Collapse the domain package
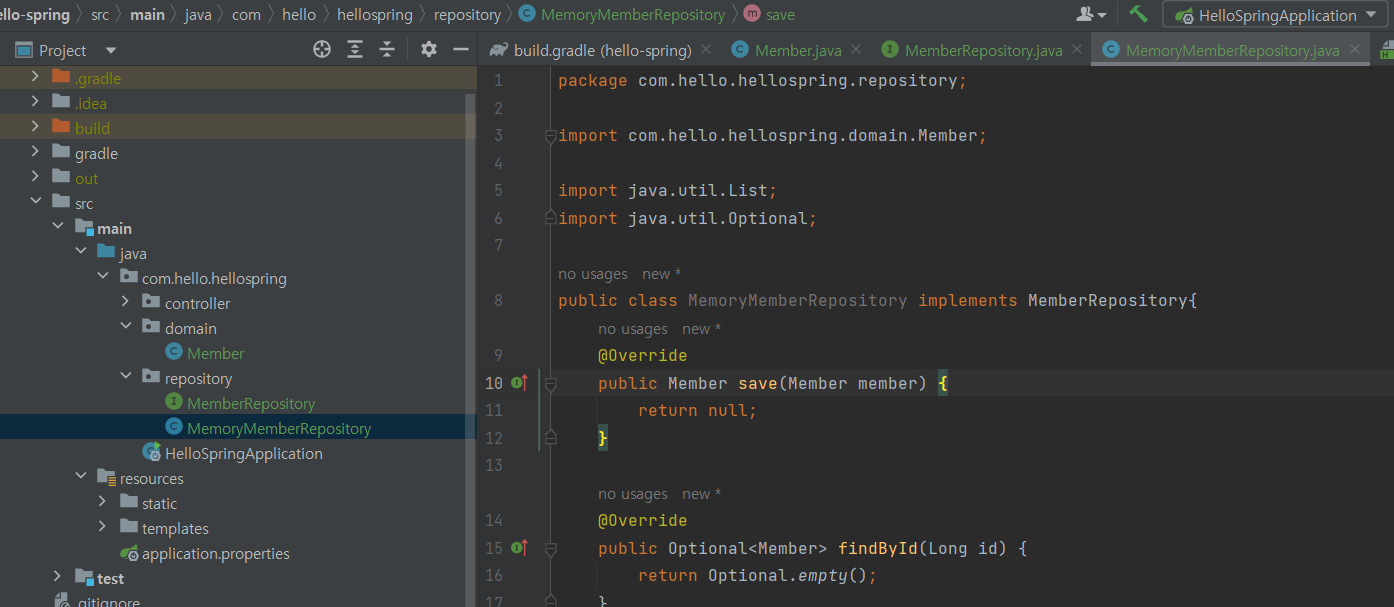 126,327
